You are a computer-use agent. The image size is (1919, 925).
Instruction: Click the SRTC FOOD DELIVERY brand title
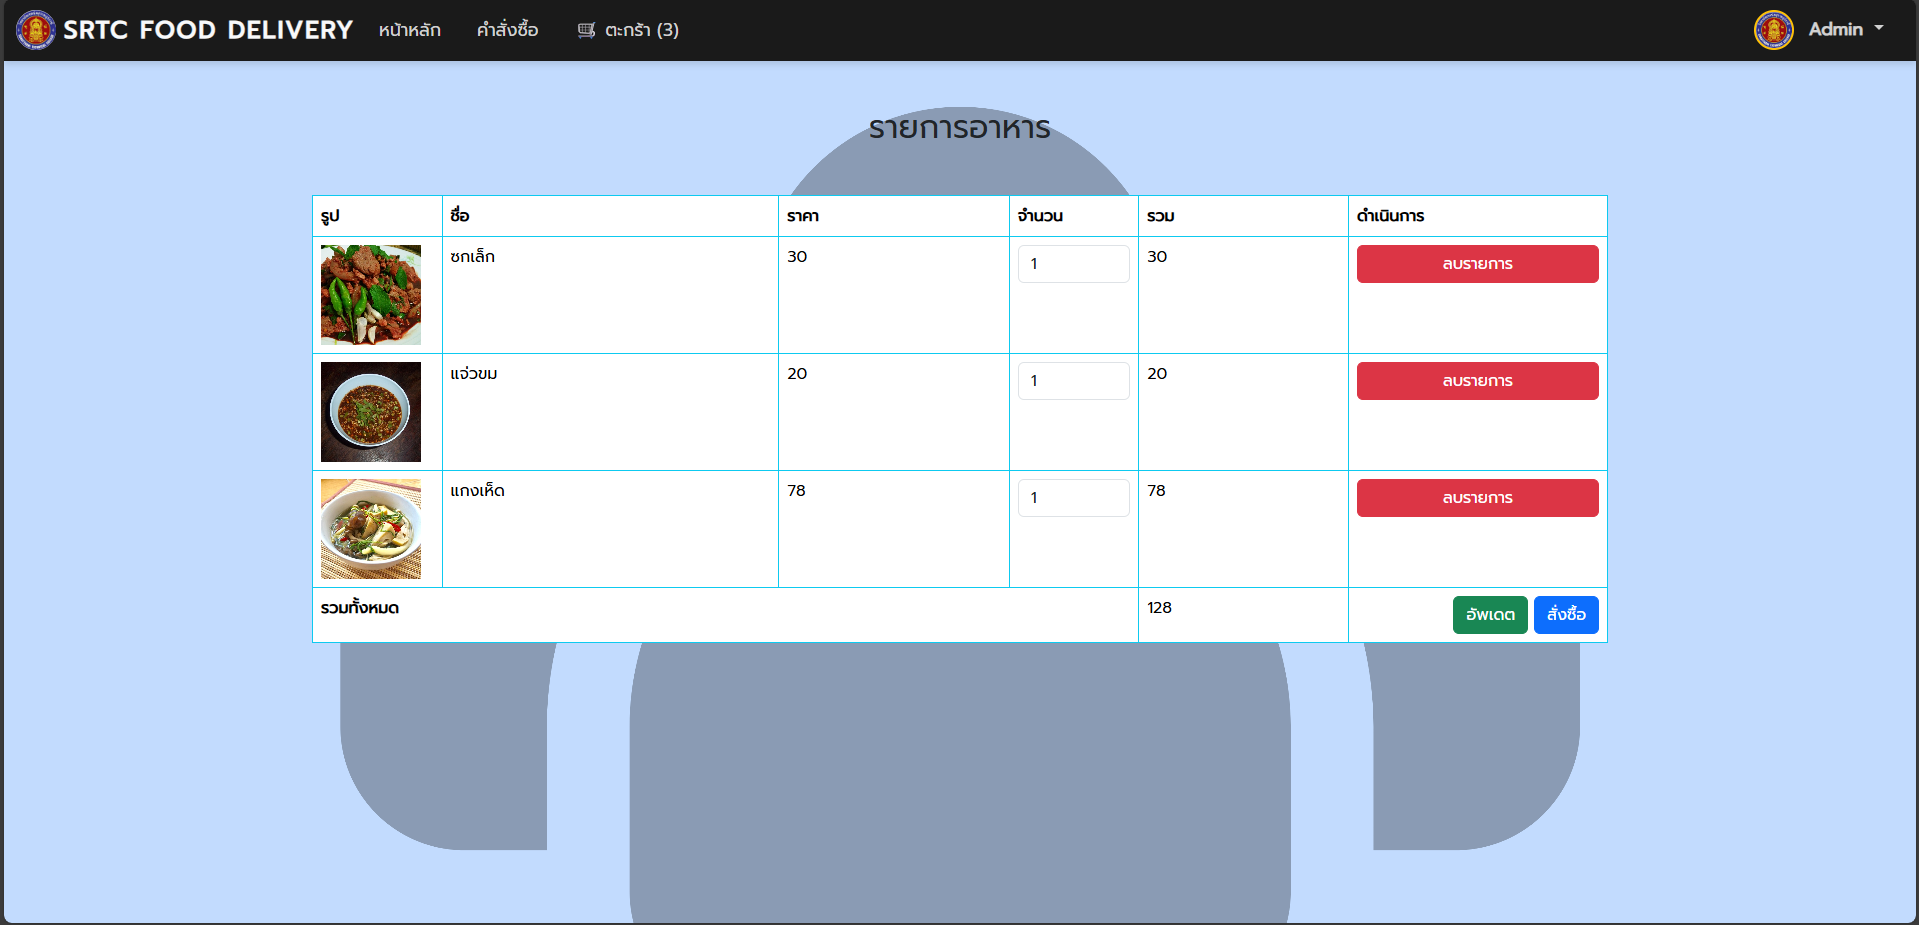pos(208,30)
